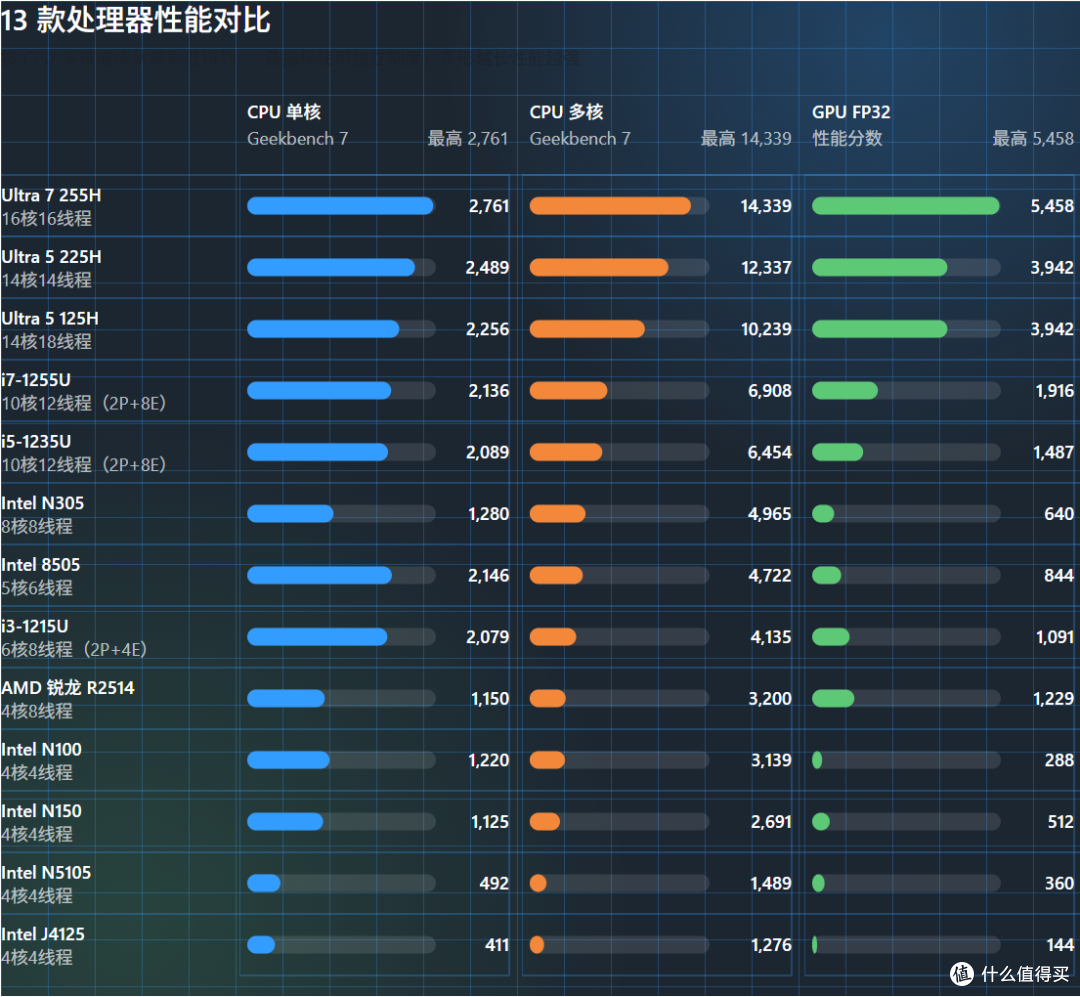Click the GPU score 360
Screen dimensions: 1080x997
click(1059, 883)
